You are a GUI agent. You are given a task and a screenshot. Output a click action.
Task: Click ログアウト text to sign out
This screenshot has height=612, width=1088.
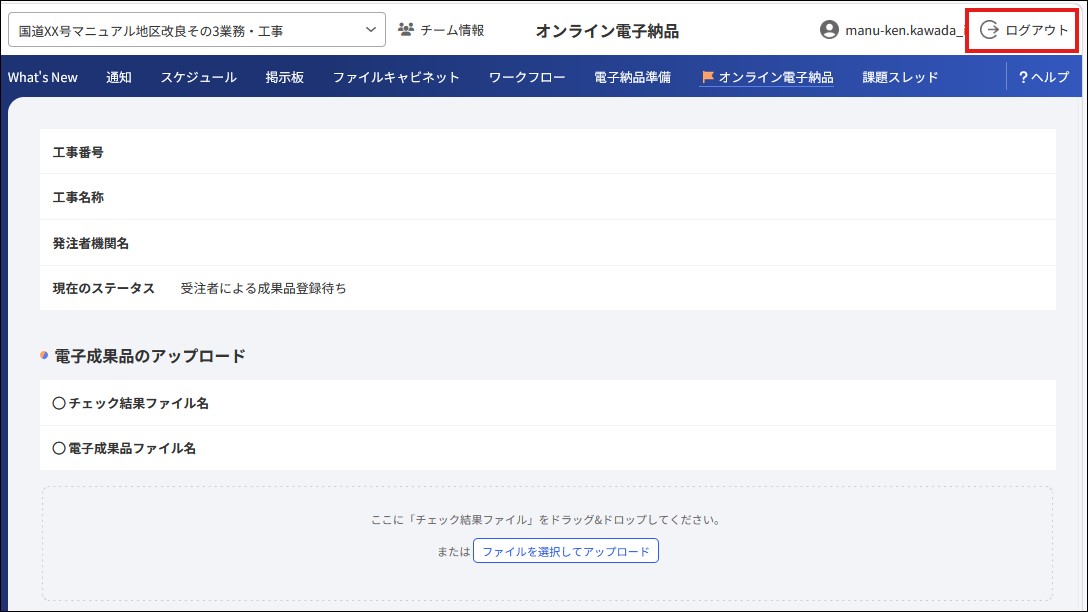click(1037, 30)
